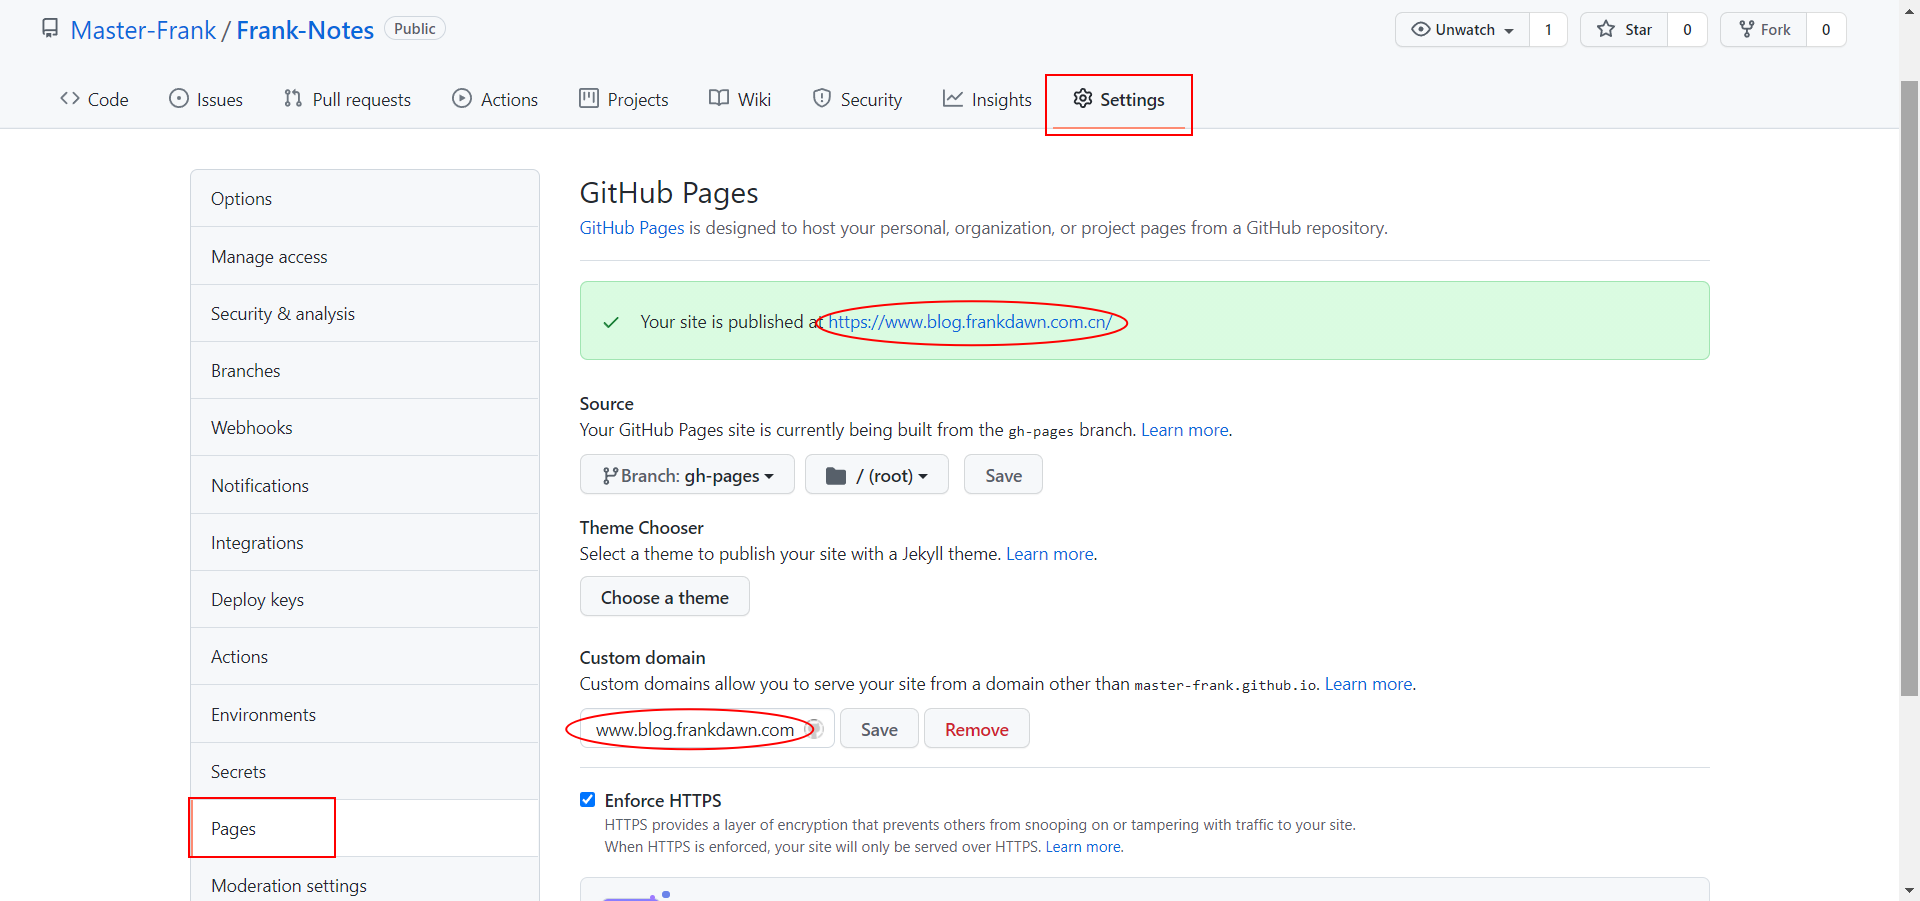Image resolution: width=1920 pixels, height=901 pixels.
Task: Fork the repository
Action: click(x=1764, y=29)
